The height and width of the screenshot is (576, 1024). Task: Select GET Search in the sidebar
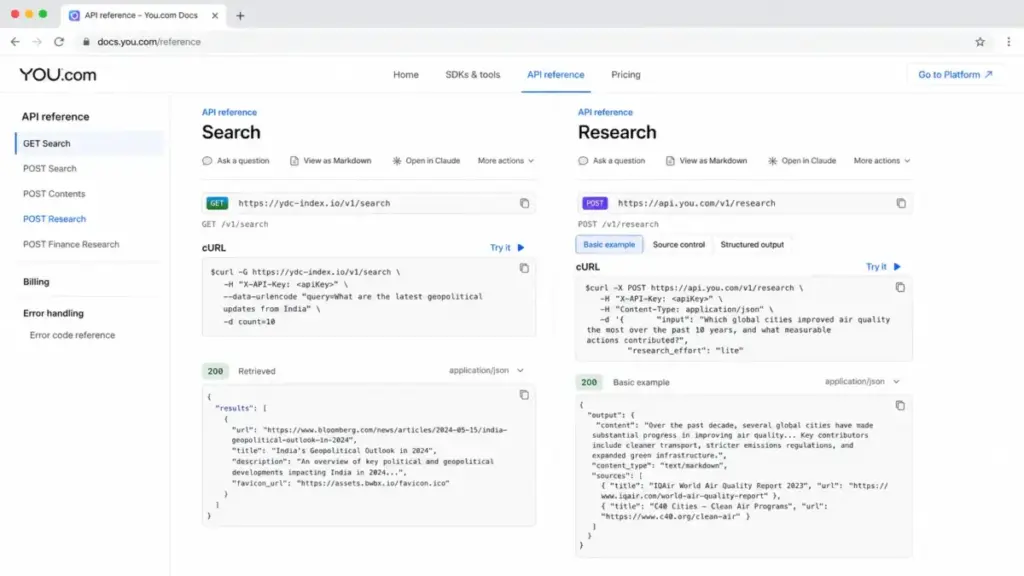90,144
